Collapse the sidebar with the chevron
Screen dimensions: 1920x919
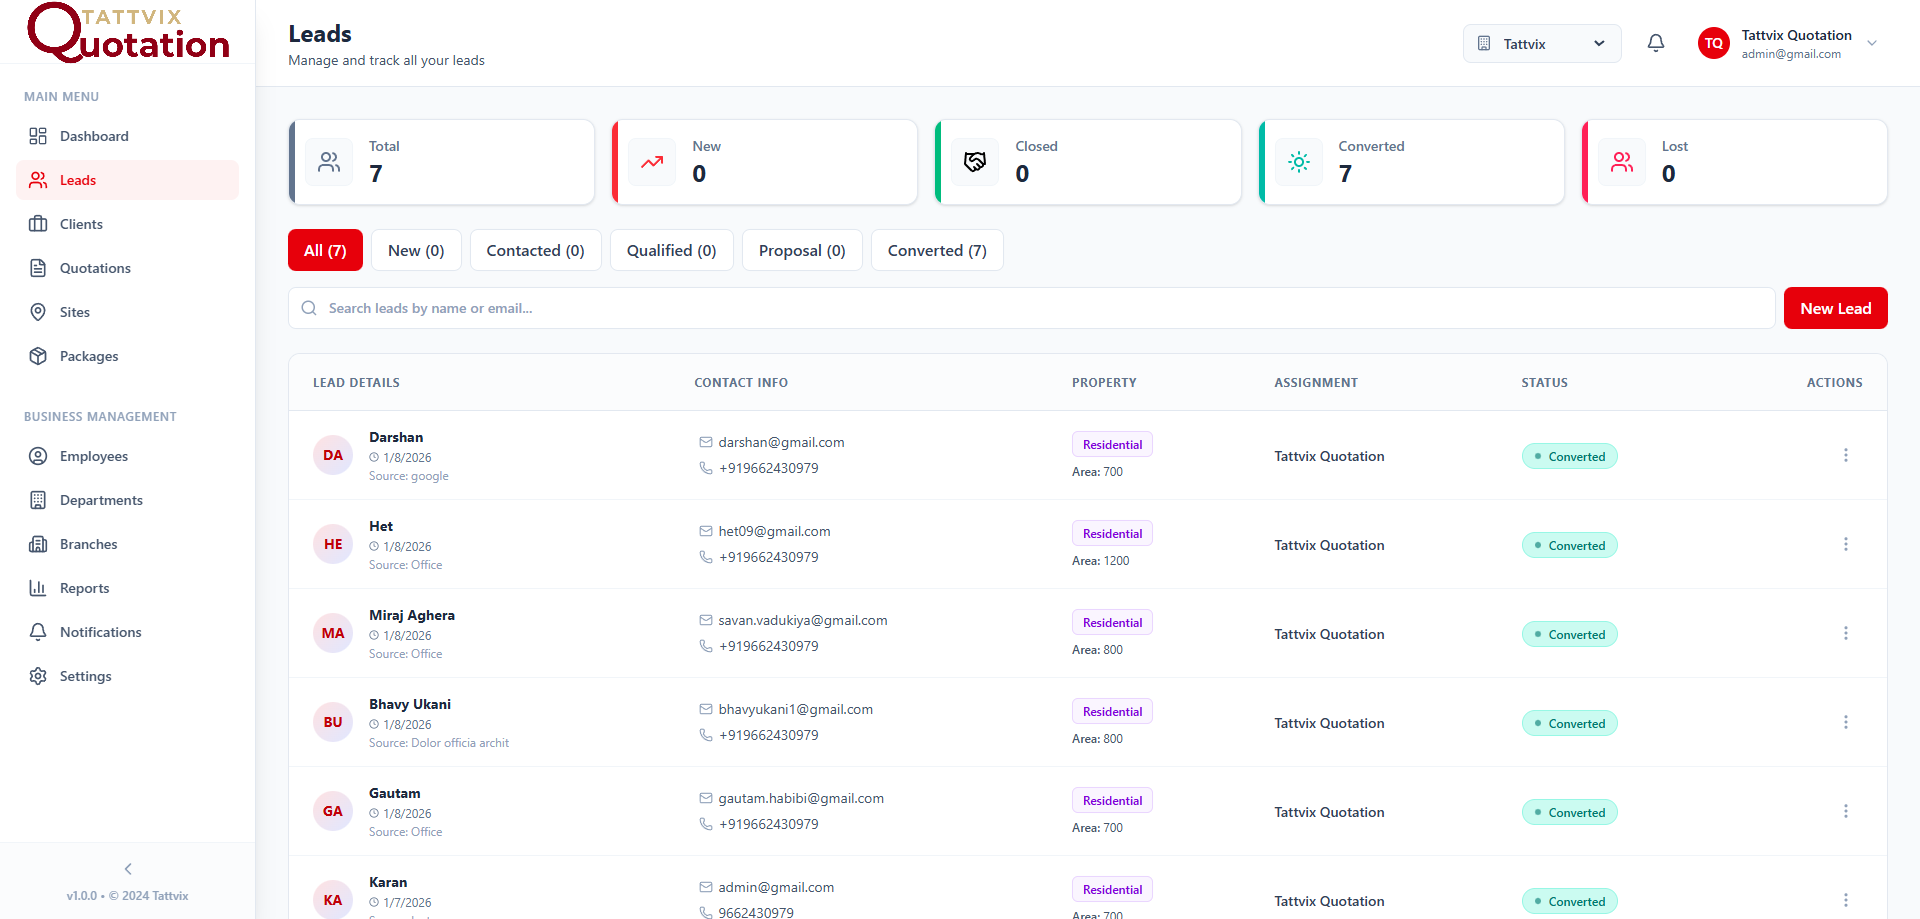click(x=127, y=869)
